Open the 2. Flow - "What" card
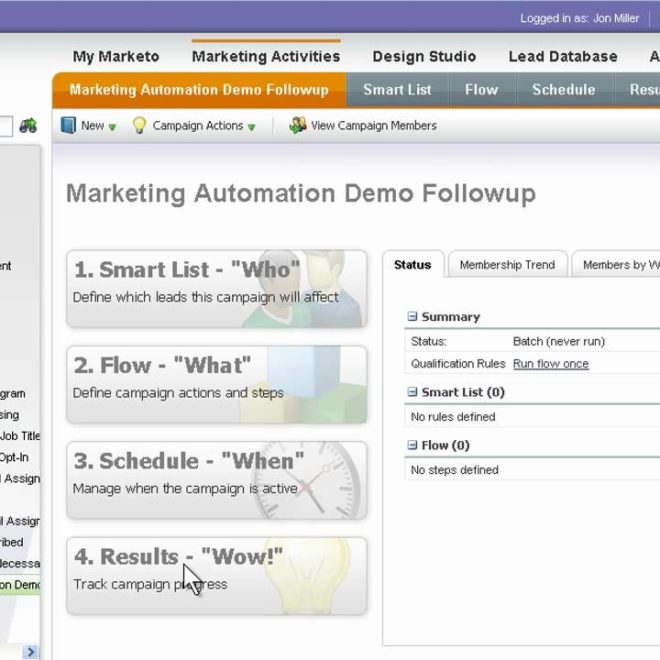This screenshot has height=660, width=660. click(x=217, y=384)
